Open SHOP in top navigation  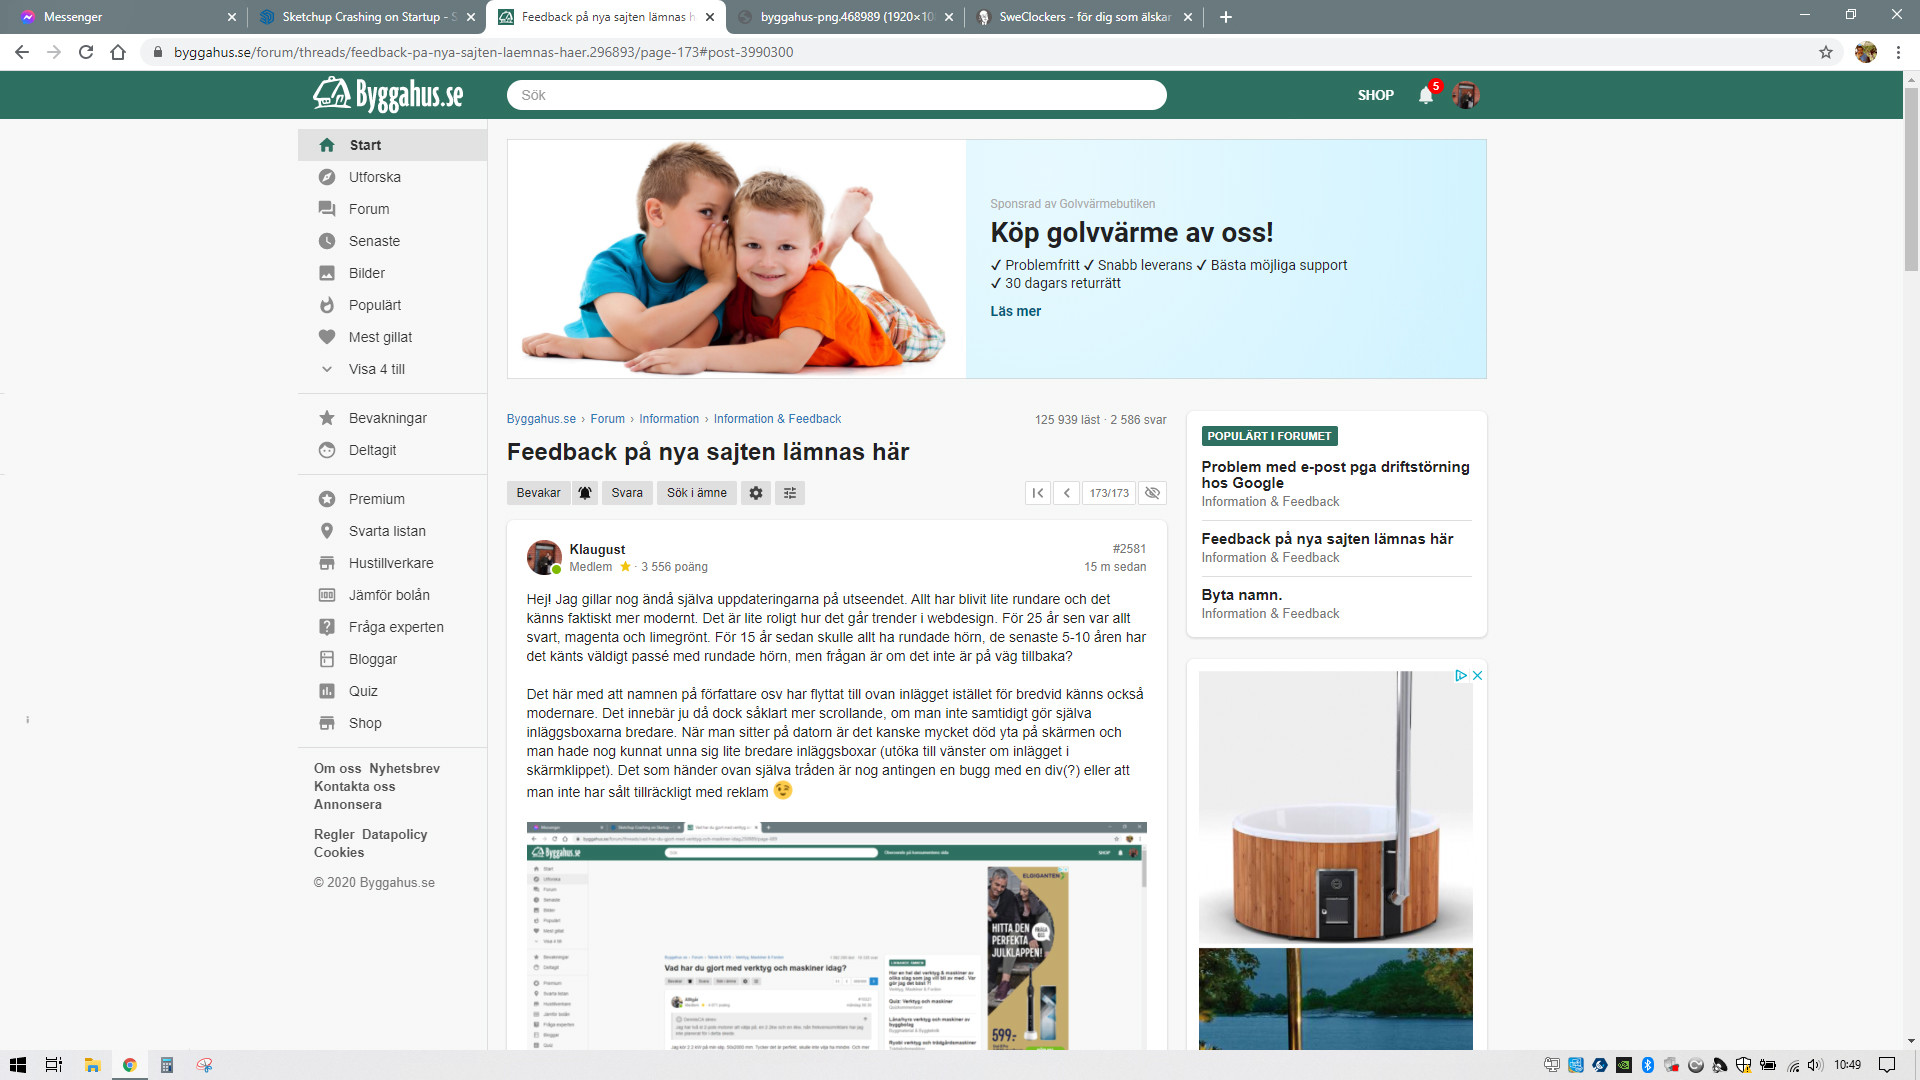tap(1375, 95)
